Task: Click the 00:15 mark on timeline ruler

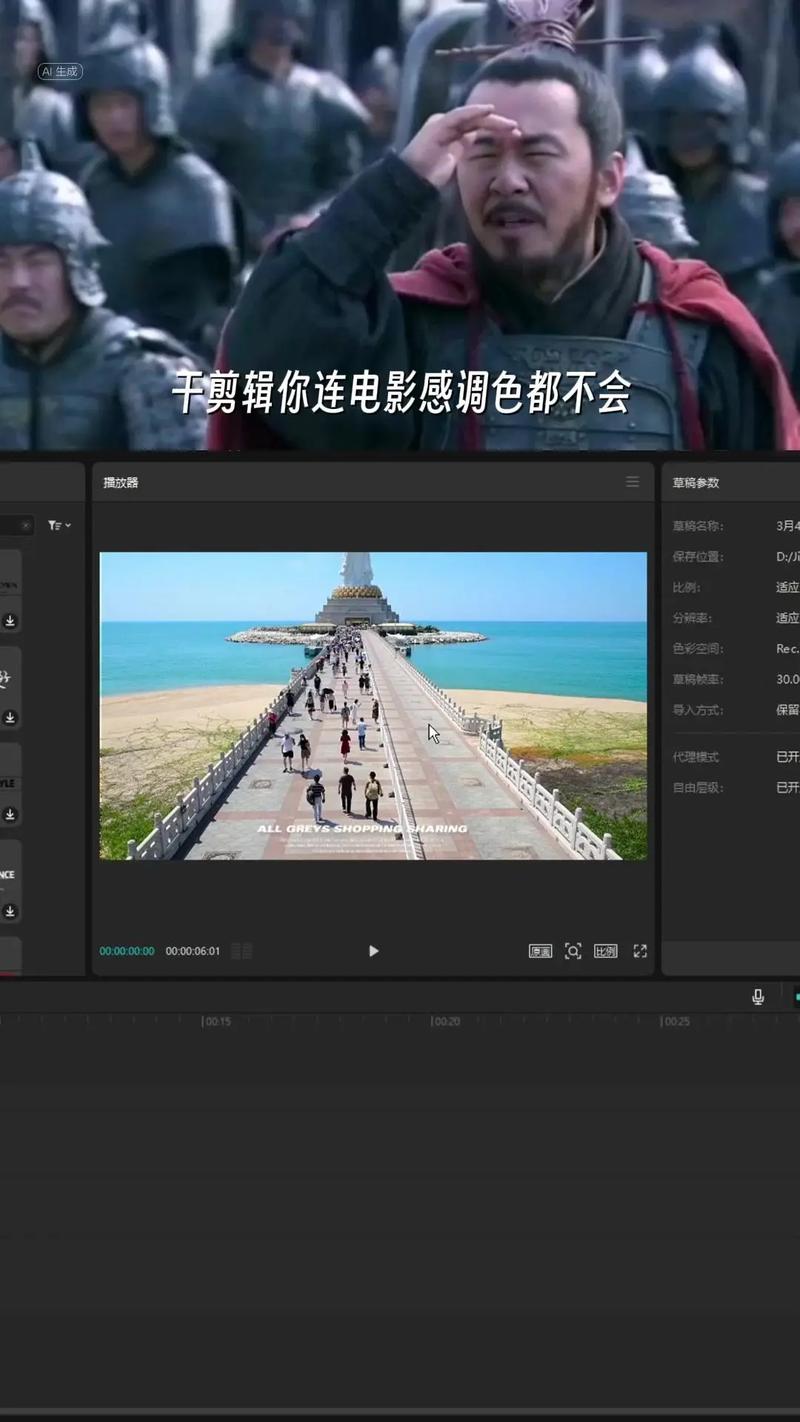Action: (x=217, y=1021)
